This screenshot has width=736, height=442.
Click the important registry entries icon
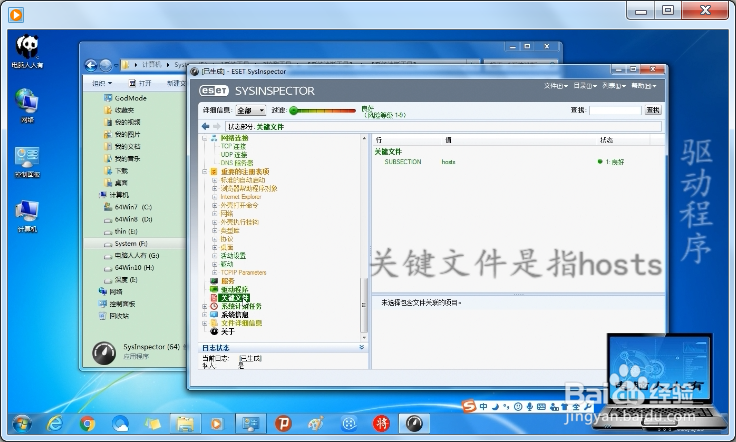coord(214,172)
